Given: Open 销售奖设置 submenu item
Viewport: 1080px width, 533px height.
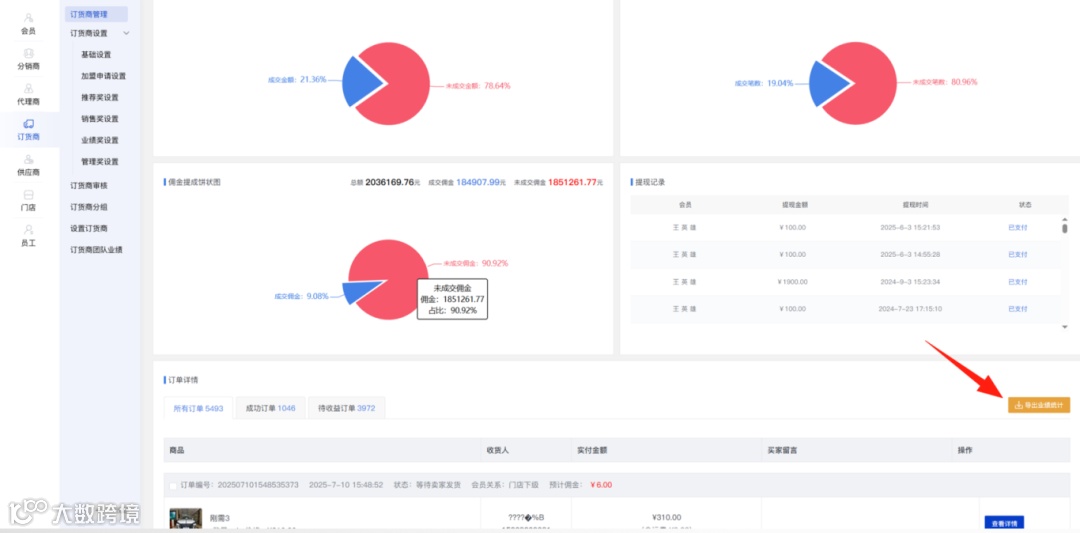Looking at the screenshot, I should tap(100, 118).
